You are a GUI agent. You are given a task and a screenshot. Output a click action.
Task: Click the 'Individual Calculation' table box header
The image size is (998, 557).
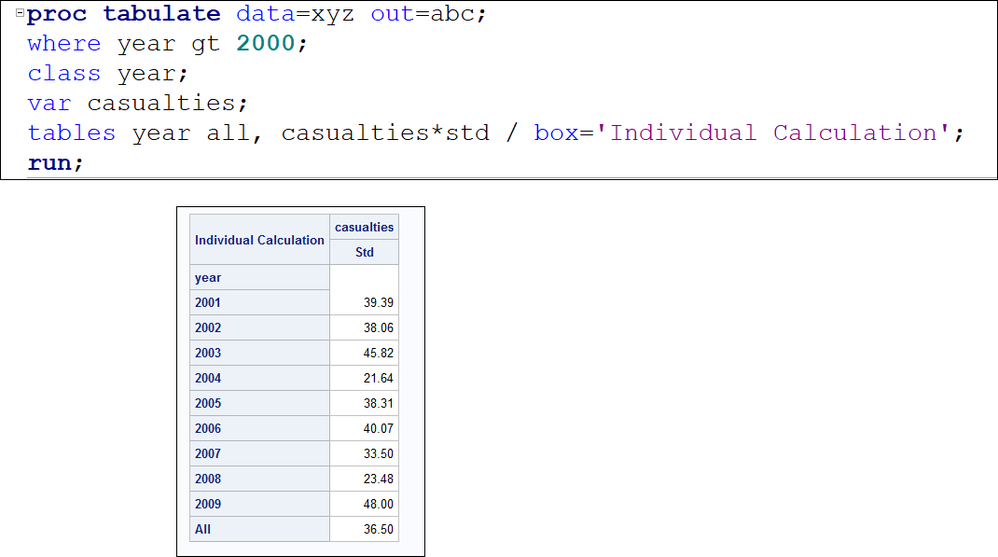260,240
